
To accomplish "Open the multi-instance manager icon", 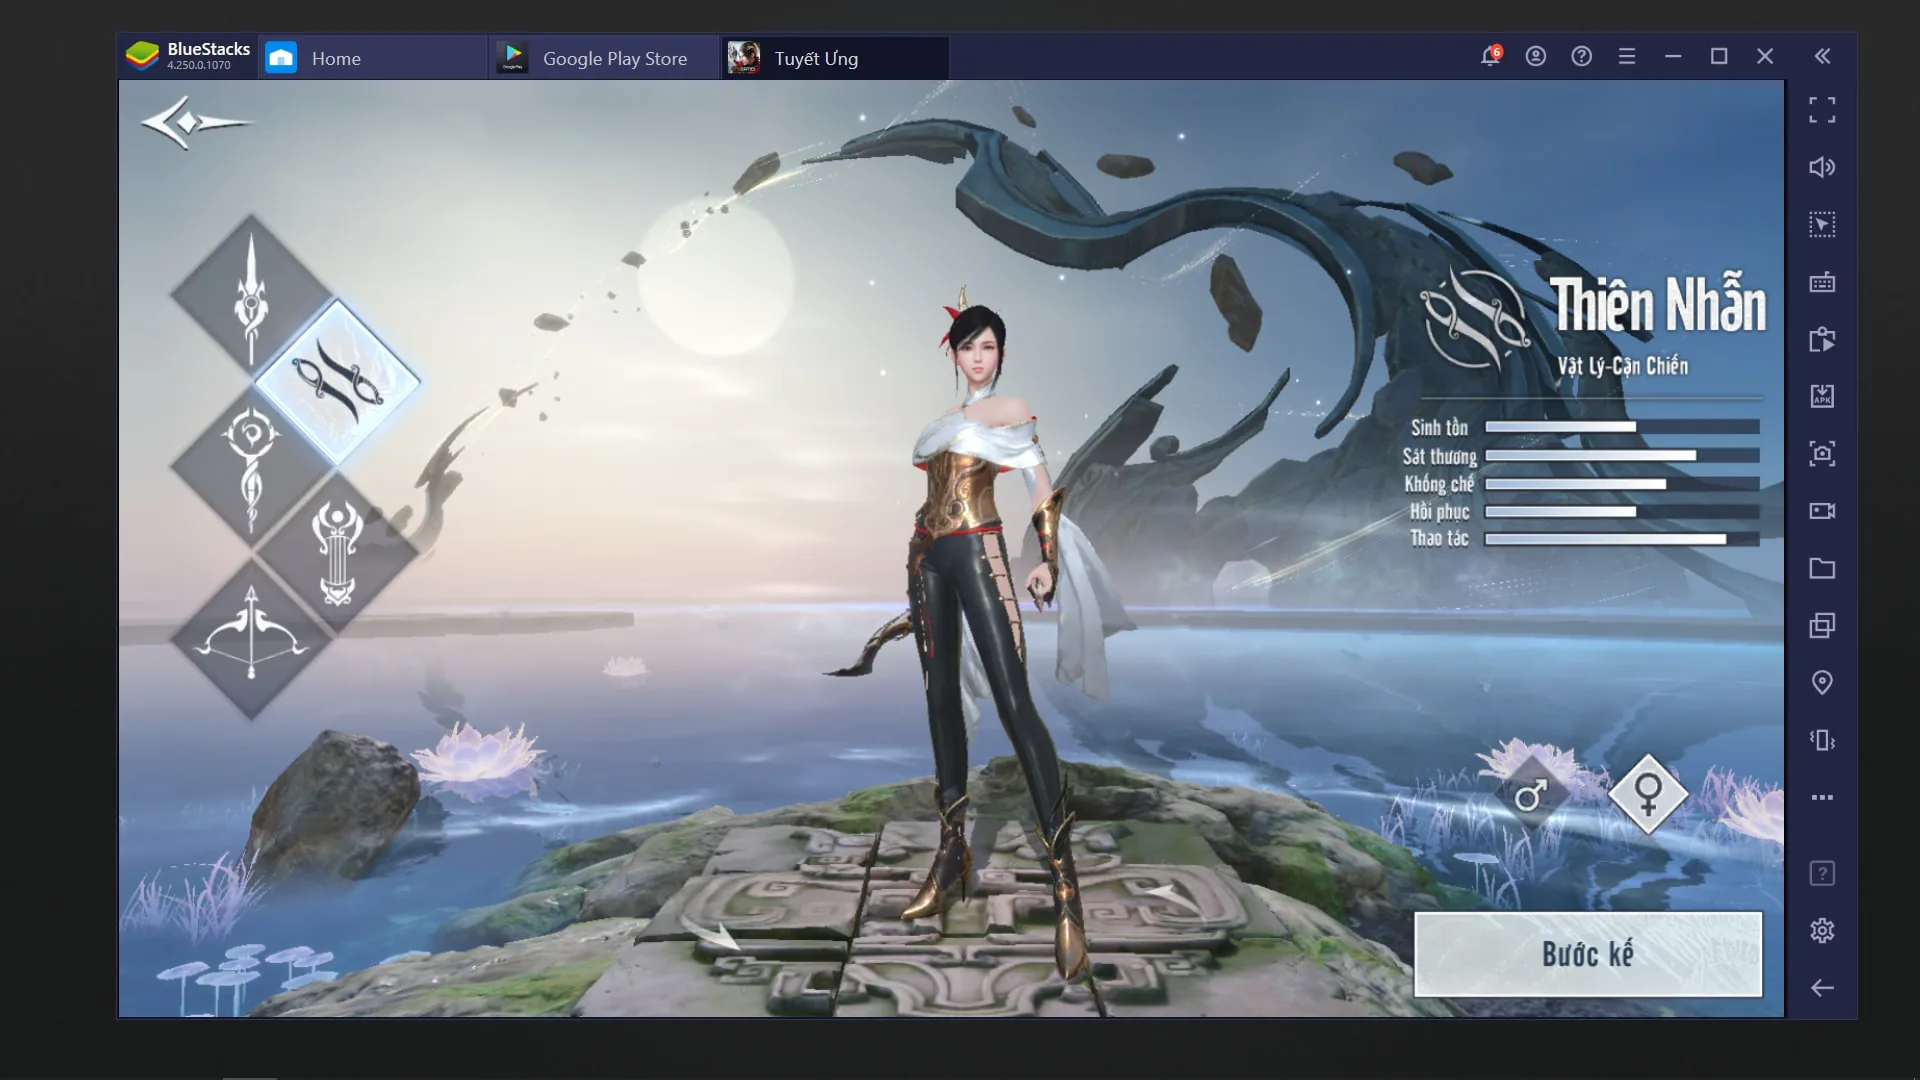I will (1822, 625).
